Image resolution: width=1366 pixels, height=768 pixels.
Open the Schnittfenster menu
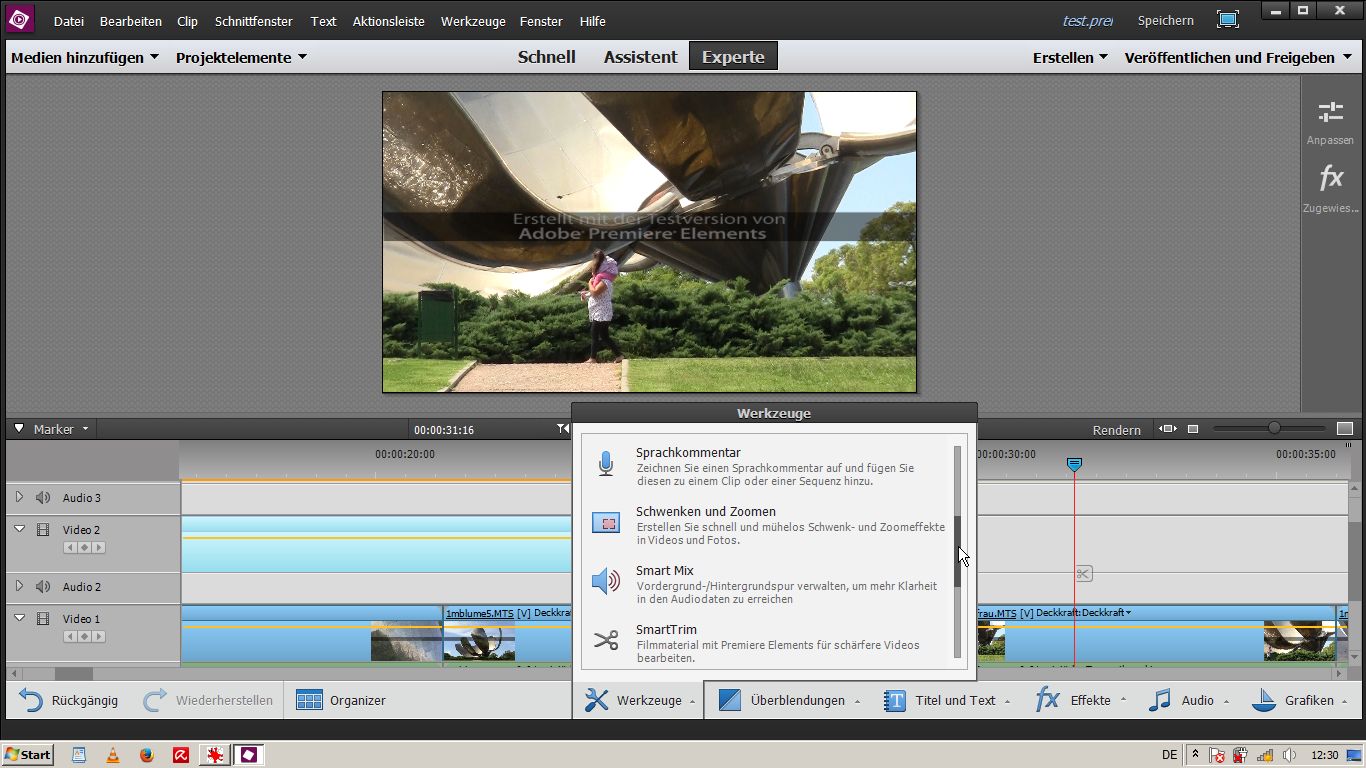254,21
